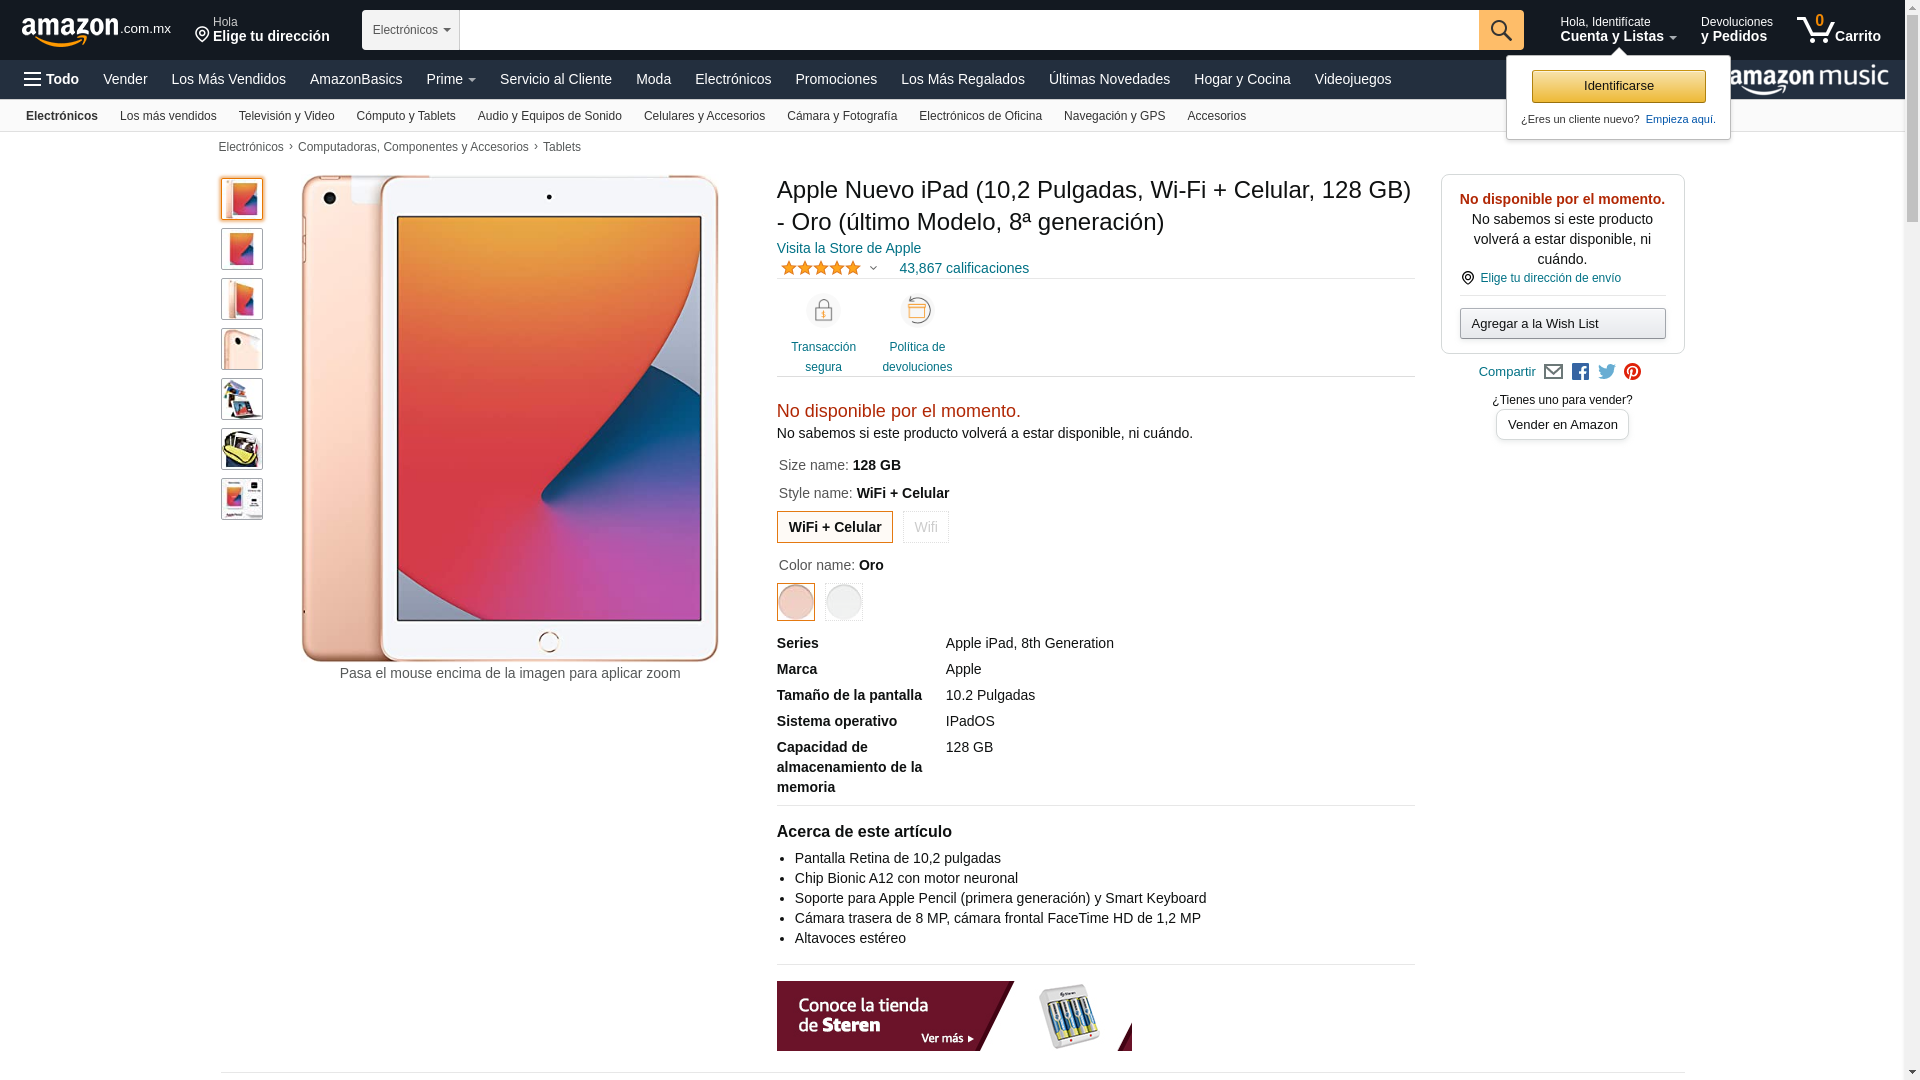This screenshot has width=1920, height=1080.
Task: Expand the star ratings breakdown chevron
Action: coord(873,268)
